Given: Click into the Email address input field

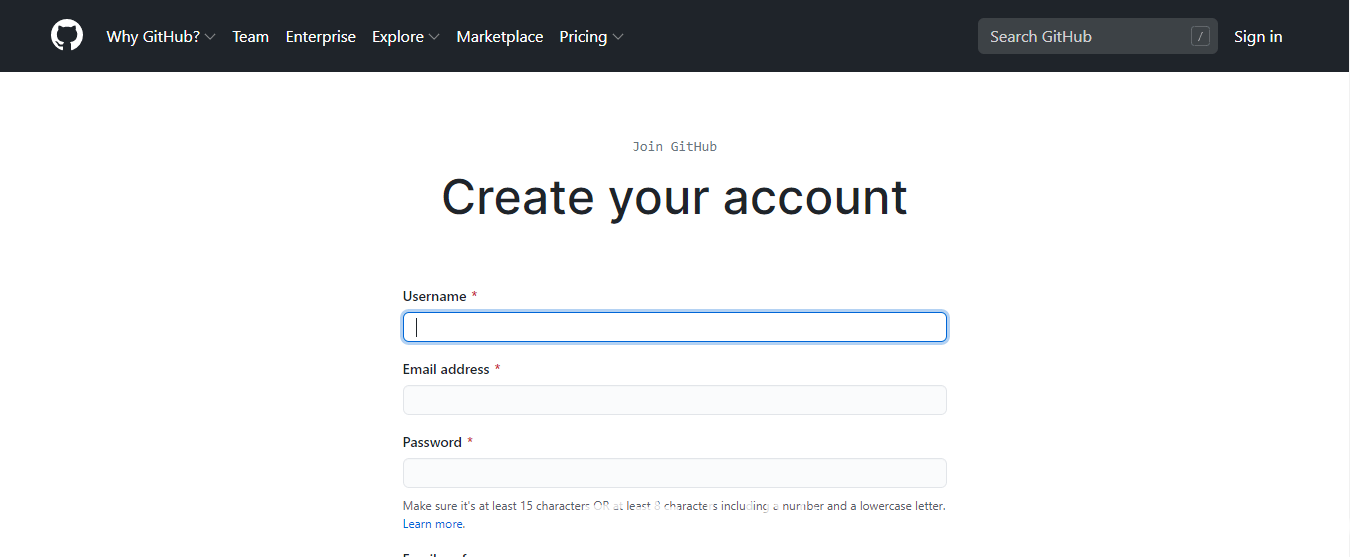Looking at the screenshot, I should [675, 400].
